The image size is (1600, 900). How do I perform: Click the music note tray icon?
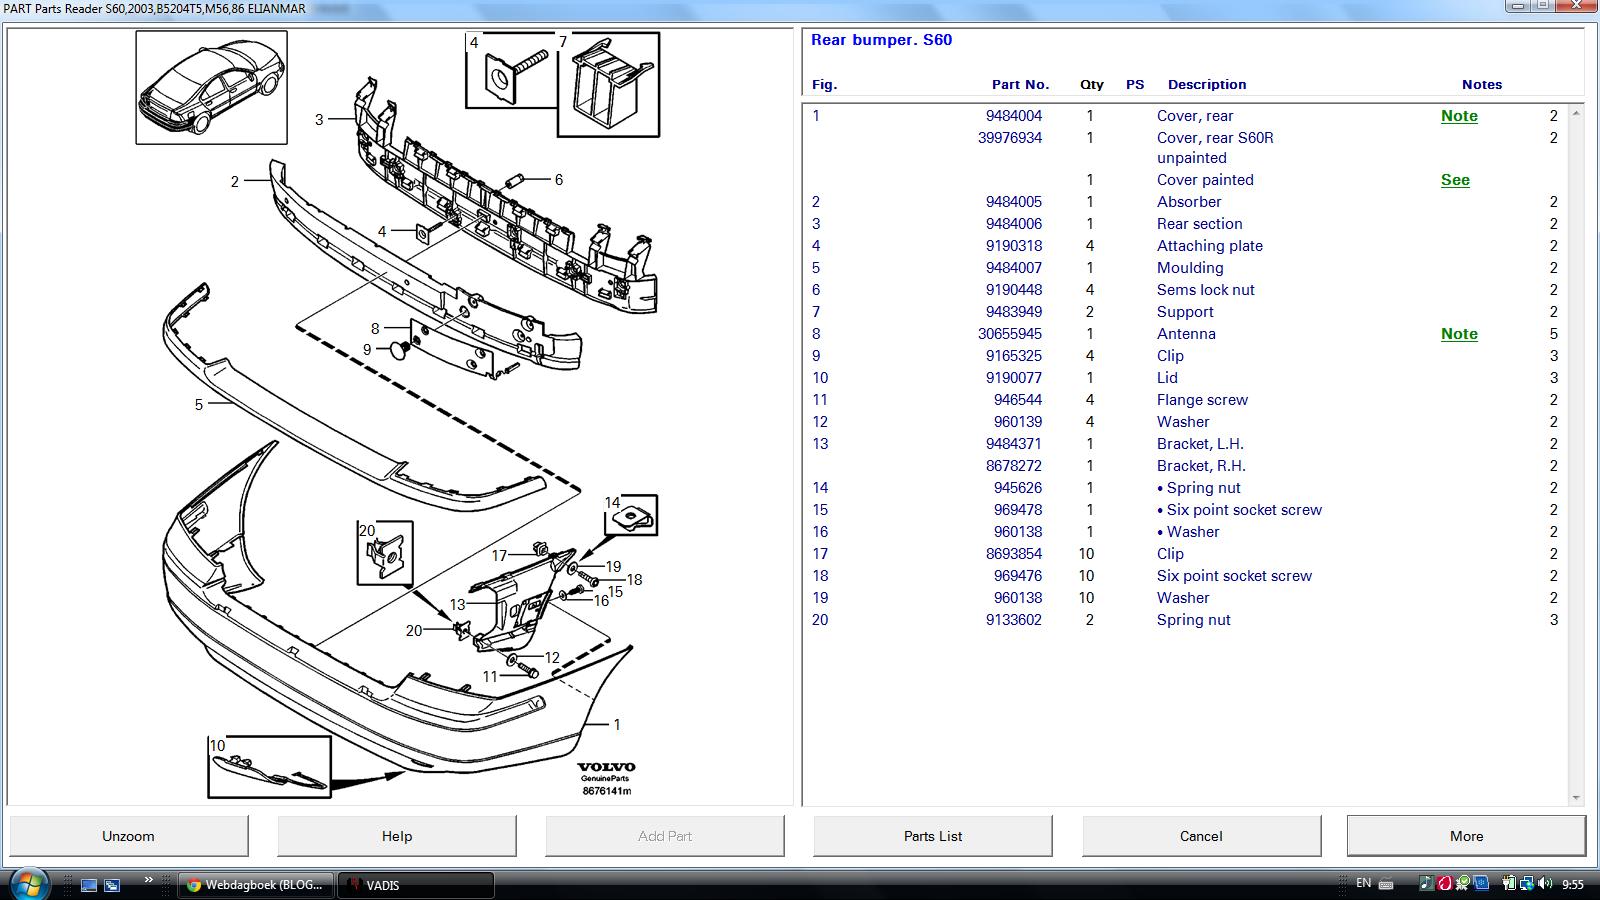click(x=1426, y=884)
